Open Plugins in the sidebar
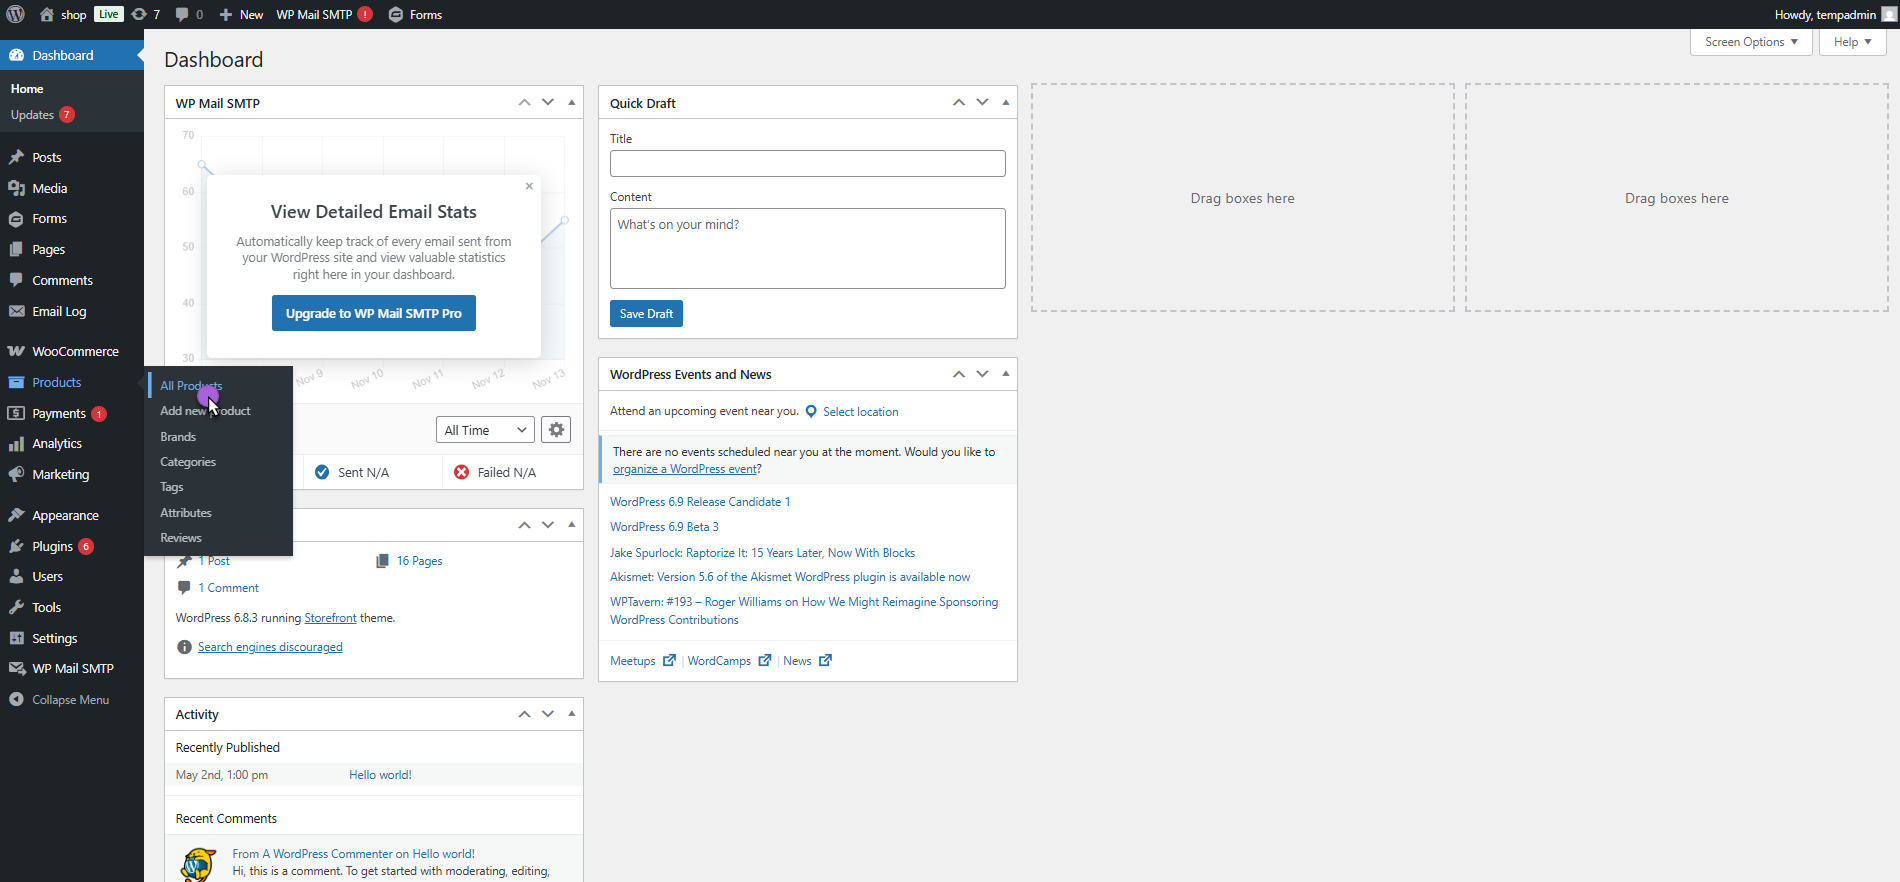The image size is (1900, 882). [x=52, y=546]
